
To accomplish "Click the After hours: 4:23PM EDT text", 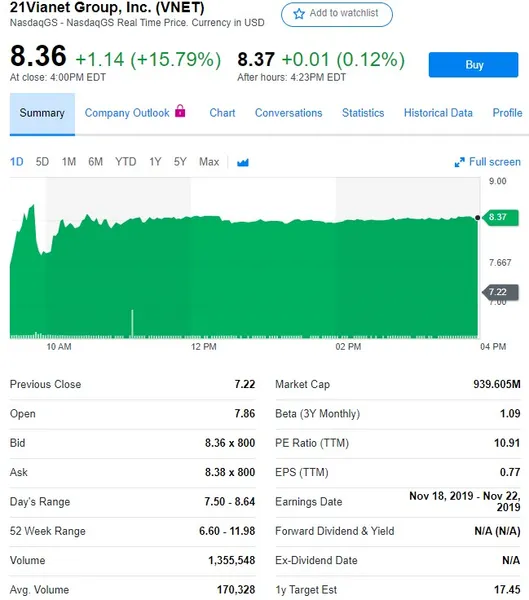I will pos(291,77).
